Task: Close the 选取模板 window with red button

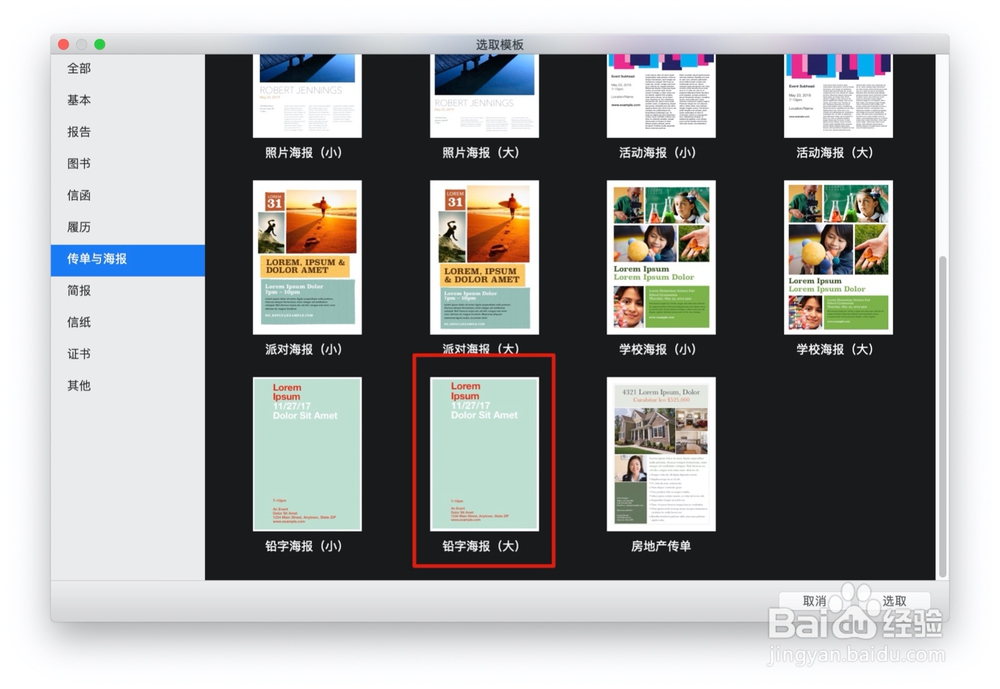Action: [x=64, y=44]
